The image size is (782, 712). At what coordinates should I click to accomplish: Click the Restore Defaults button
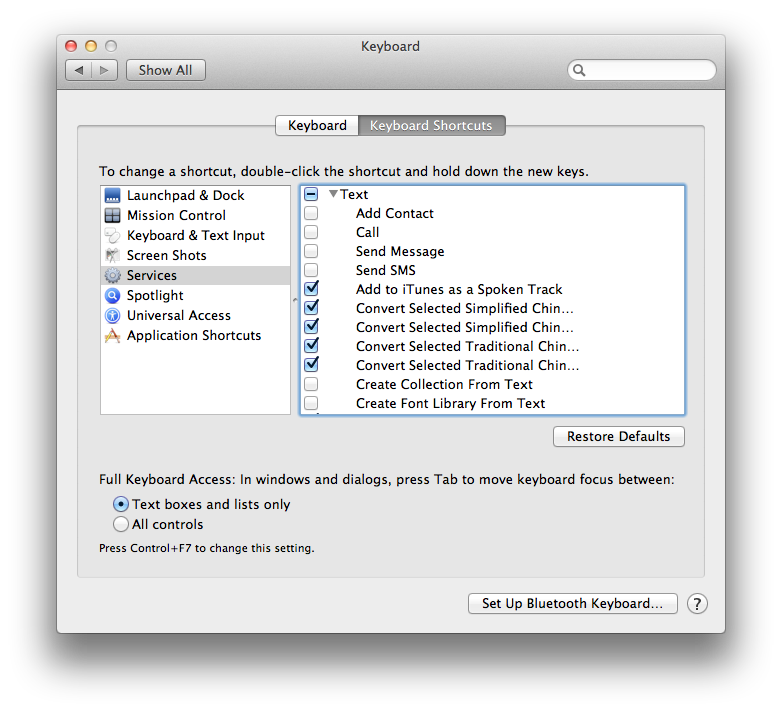[618, 437]
